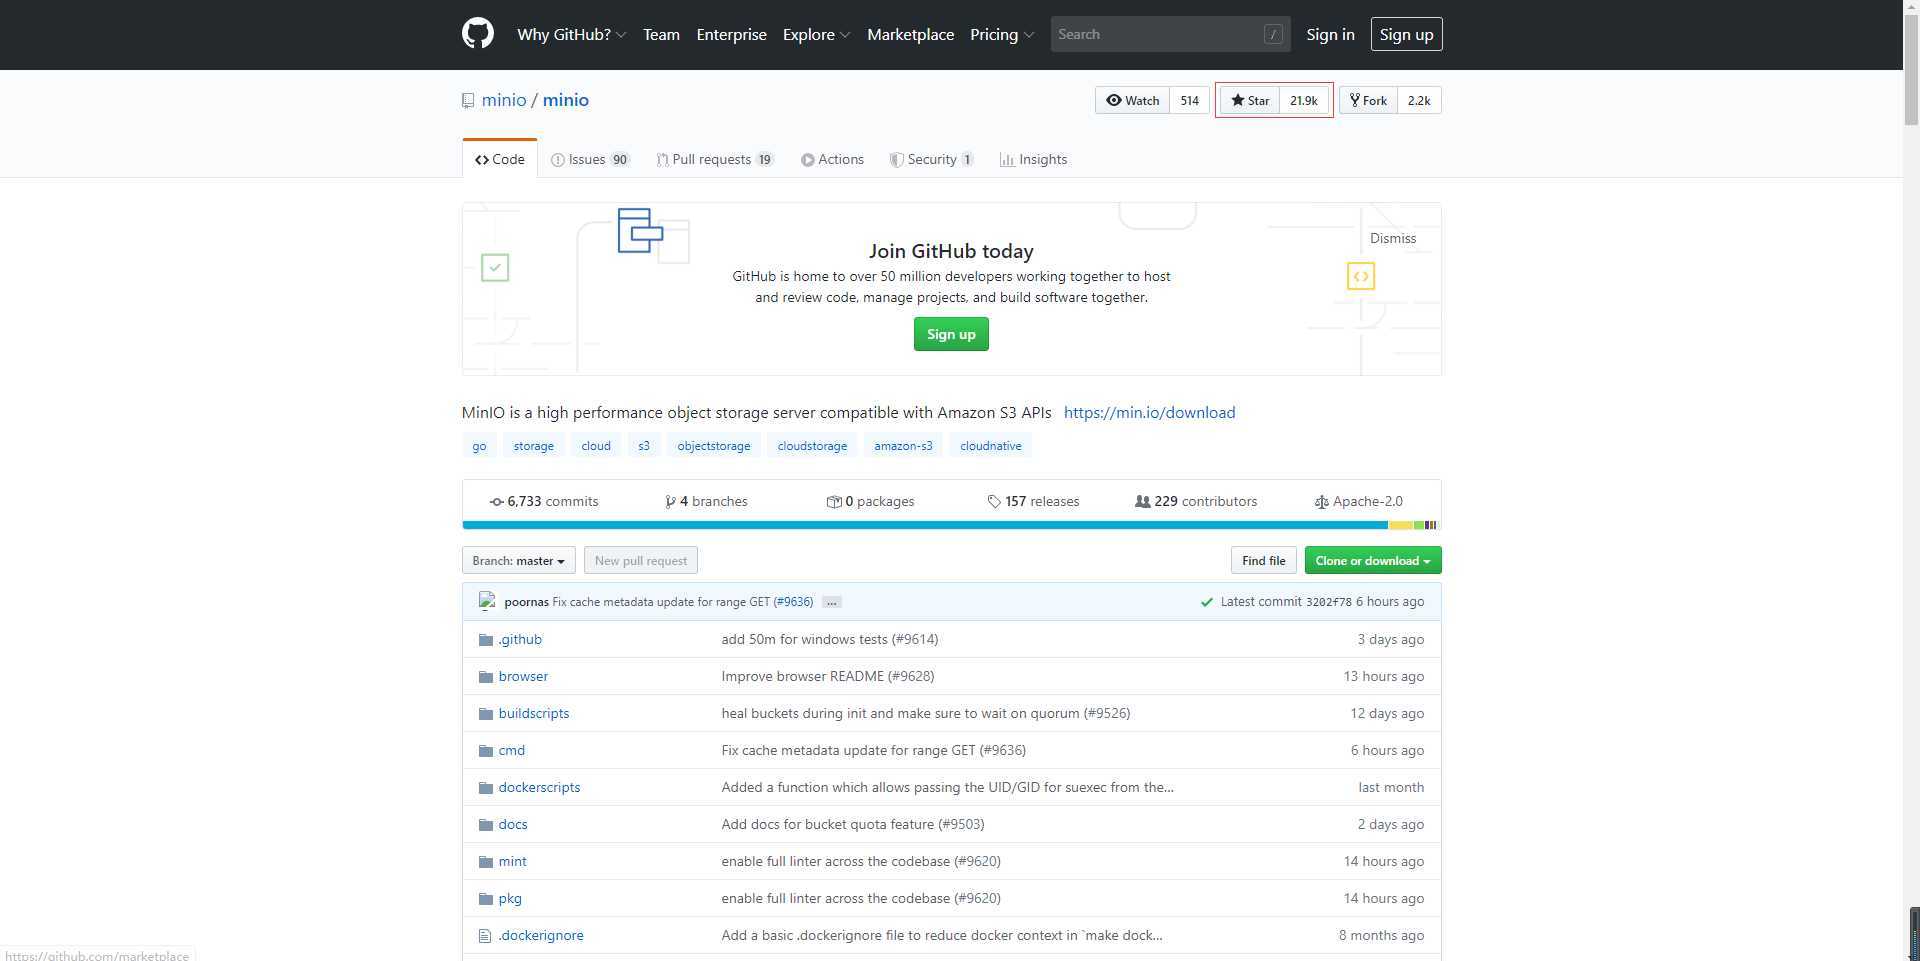This screenshot has height=961, width=1920.
Task: Click the .github folder icon
Action: (486, 640)
